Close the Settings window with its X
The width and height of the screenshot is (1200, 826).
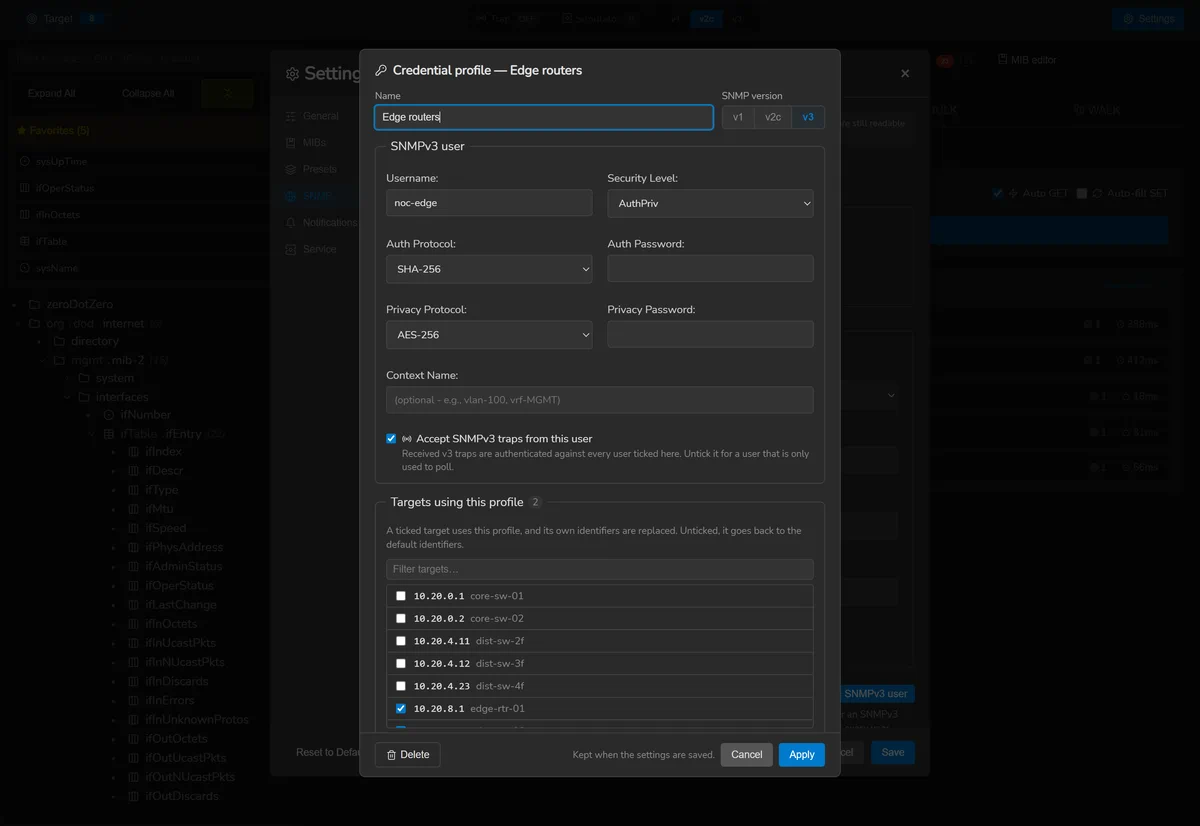[905, 73]
